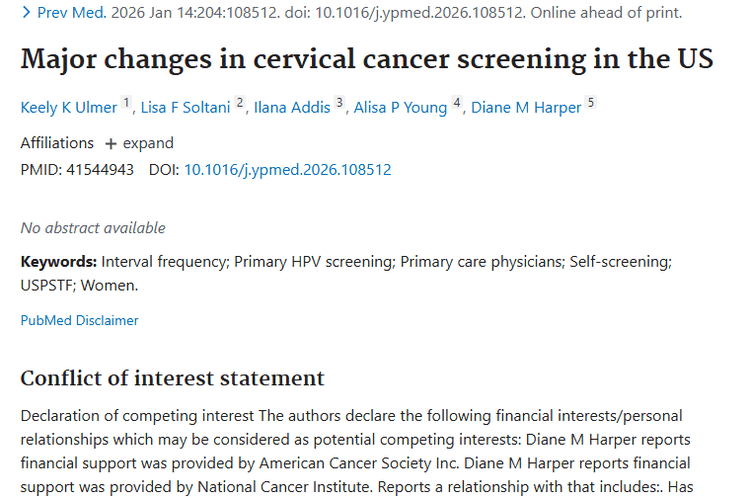Open the PubMed Disclaimer link
This screenshot has height=500, width=750.
tap(79, 321)
